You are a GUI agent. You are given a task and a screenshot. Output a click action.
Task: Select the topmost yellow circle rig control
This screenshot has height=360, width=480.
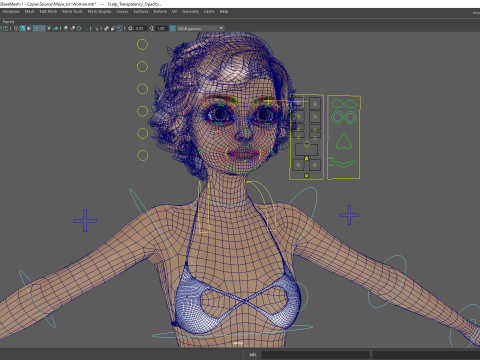pos(142,44)
